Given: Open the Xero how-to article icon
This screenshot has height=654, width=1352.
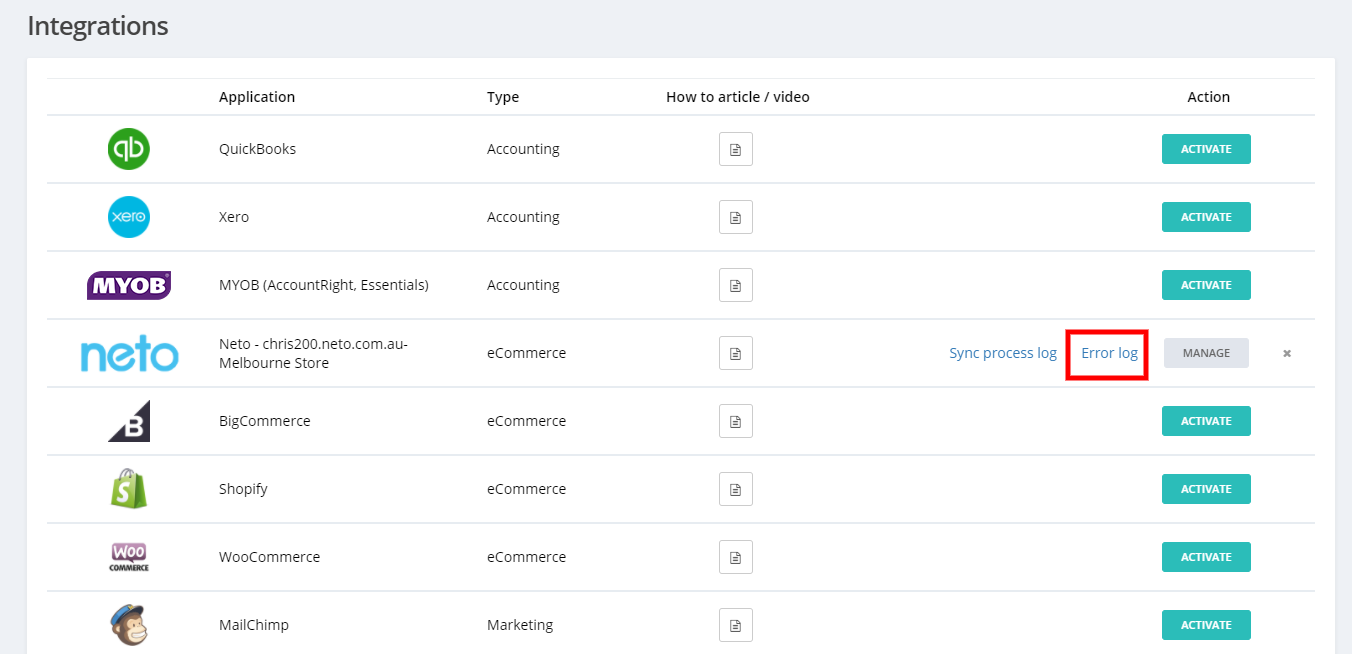Looking at the screenshot, I should pyautogui.click(x=735, y=217).
